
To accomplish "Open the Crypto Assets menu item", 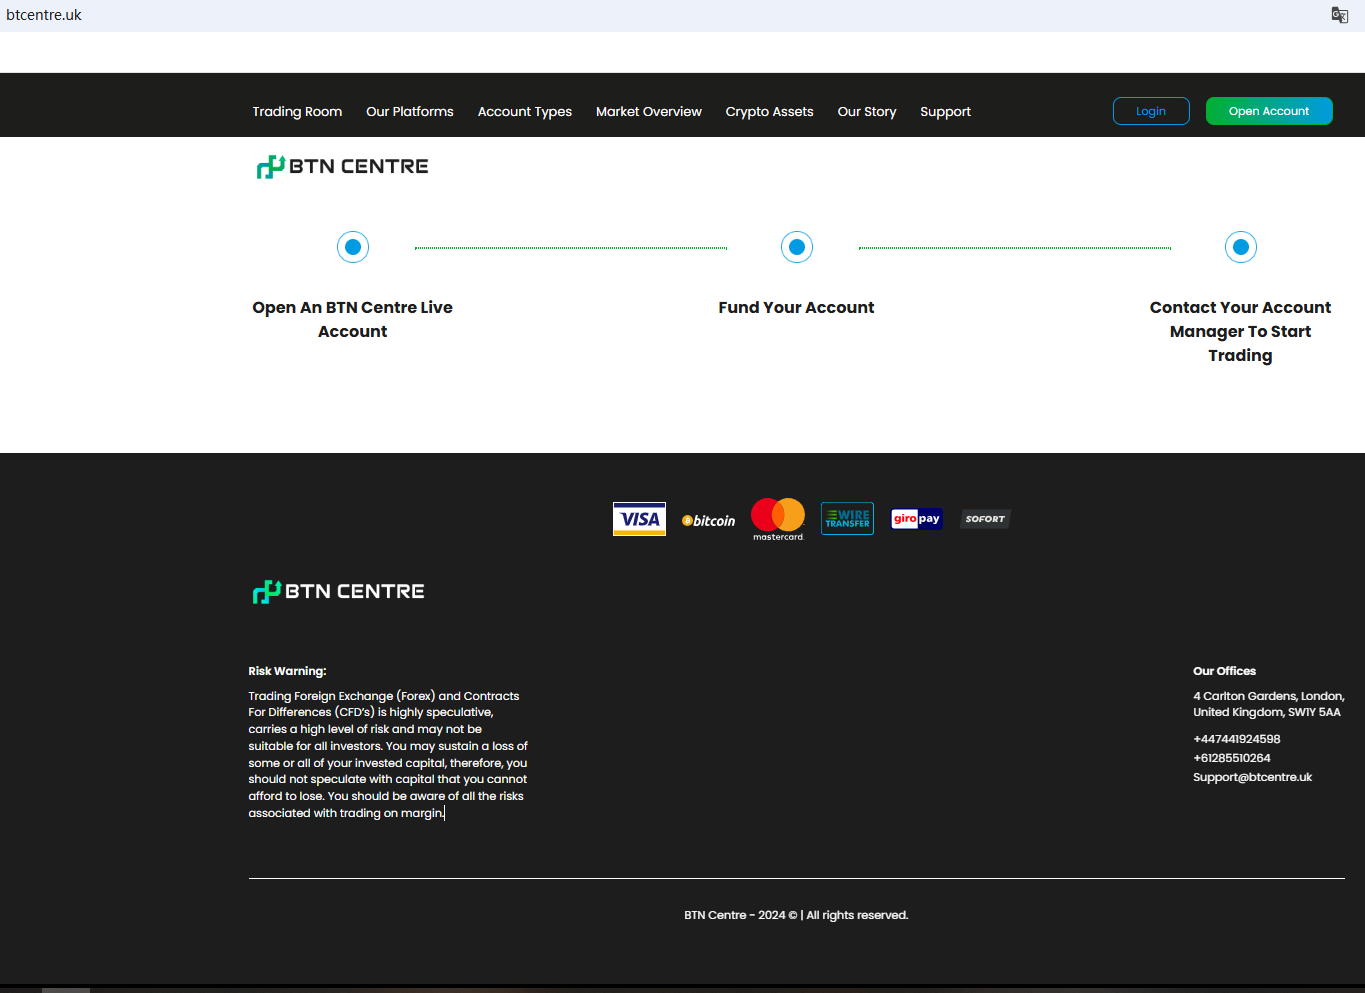I will point(769,112).
